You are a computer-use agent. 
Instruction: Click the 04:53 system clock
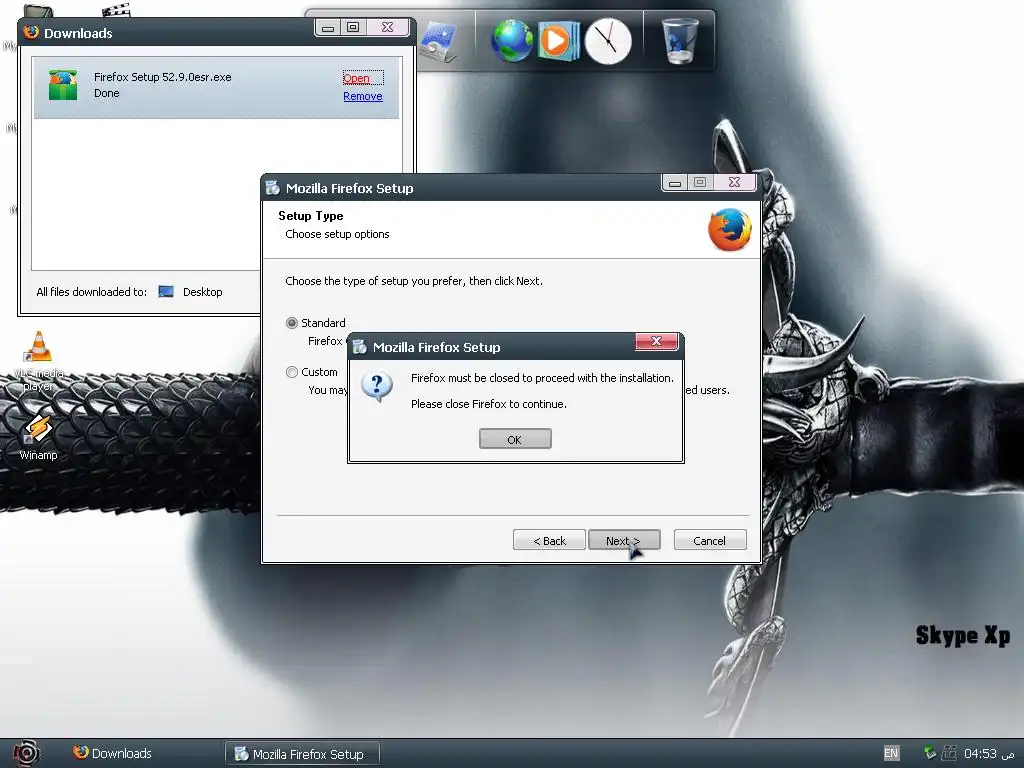click(980, 753)
